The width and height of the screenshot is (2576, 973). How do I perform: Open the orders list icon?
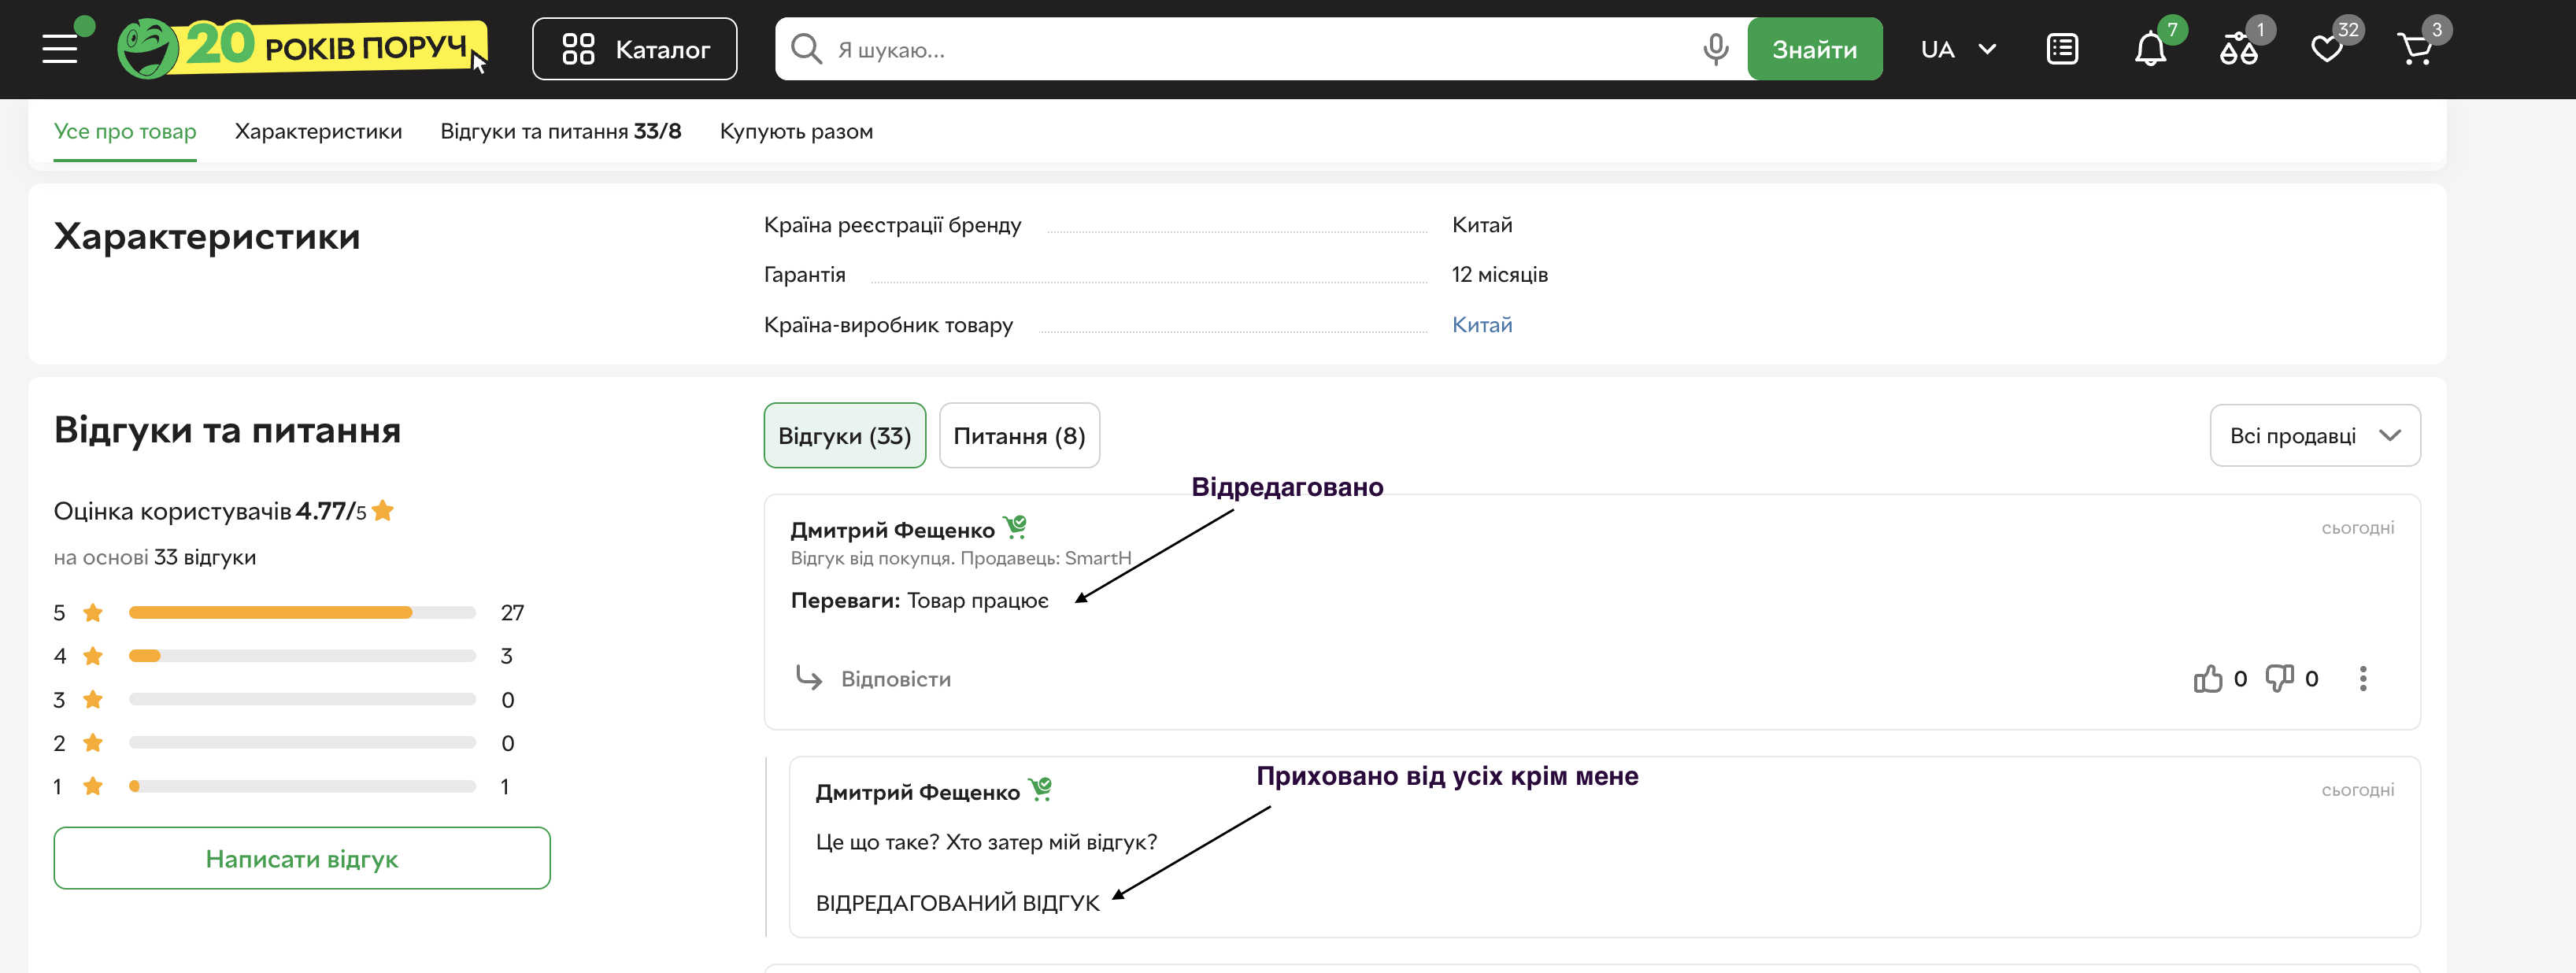(x=2062, y=49)
